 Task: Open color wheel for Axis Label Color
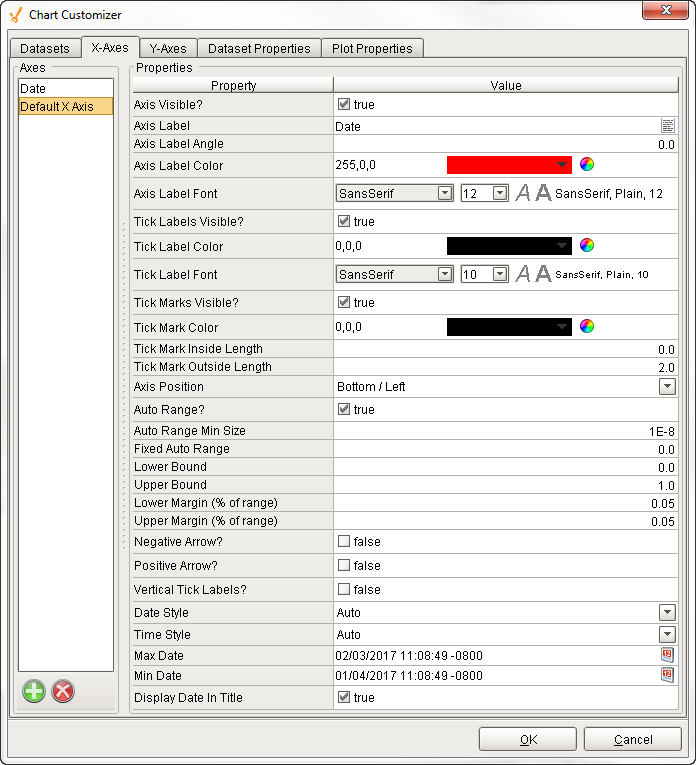587,164
